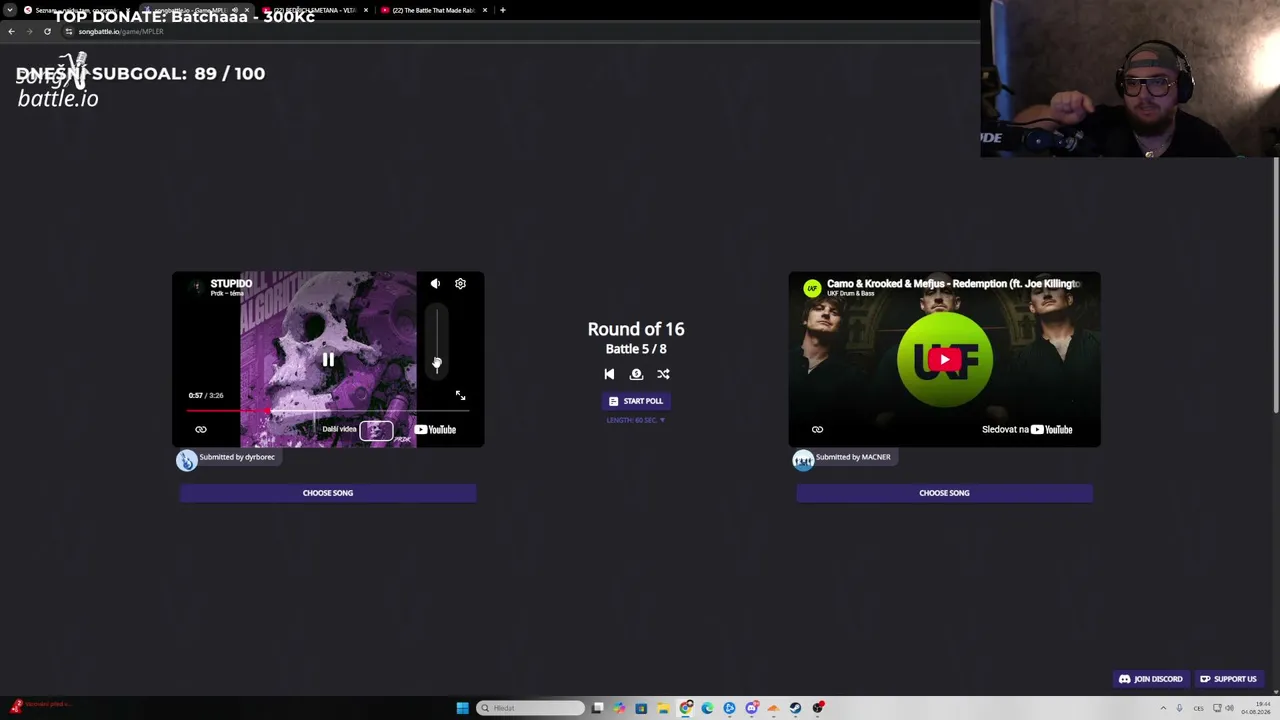This screenshot has width=1280, height=720.
Task: Open Microsoft Edge from the taskbar
Action: (707, 708)
